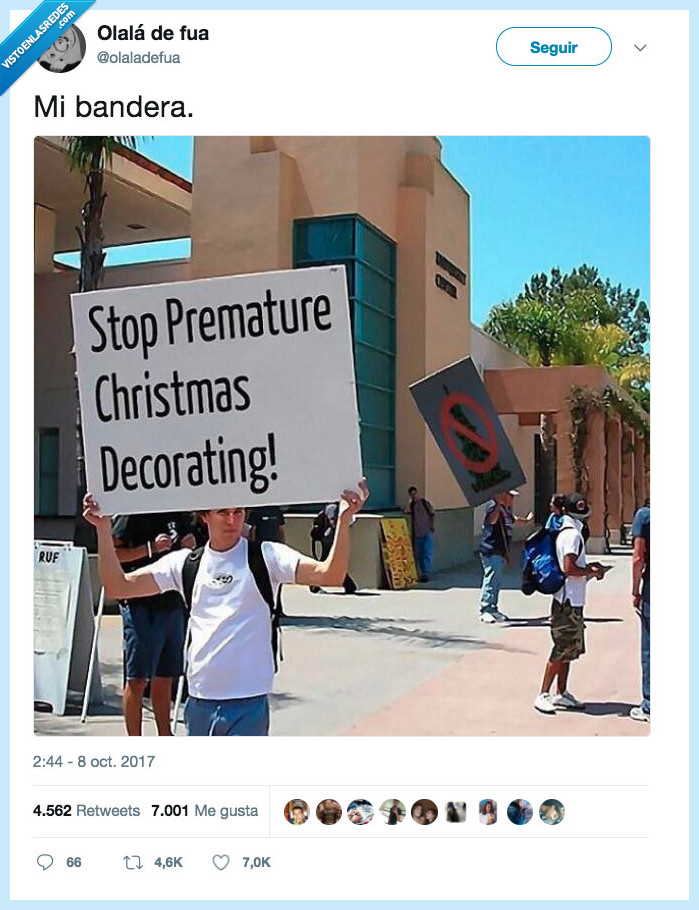The image size is (699, 910).
Task: Click the second liker avatar
Action: pos(329,811)
